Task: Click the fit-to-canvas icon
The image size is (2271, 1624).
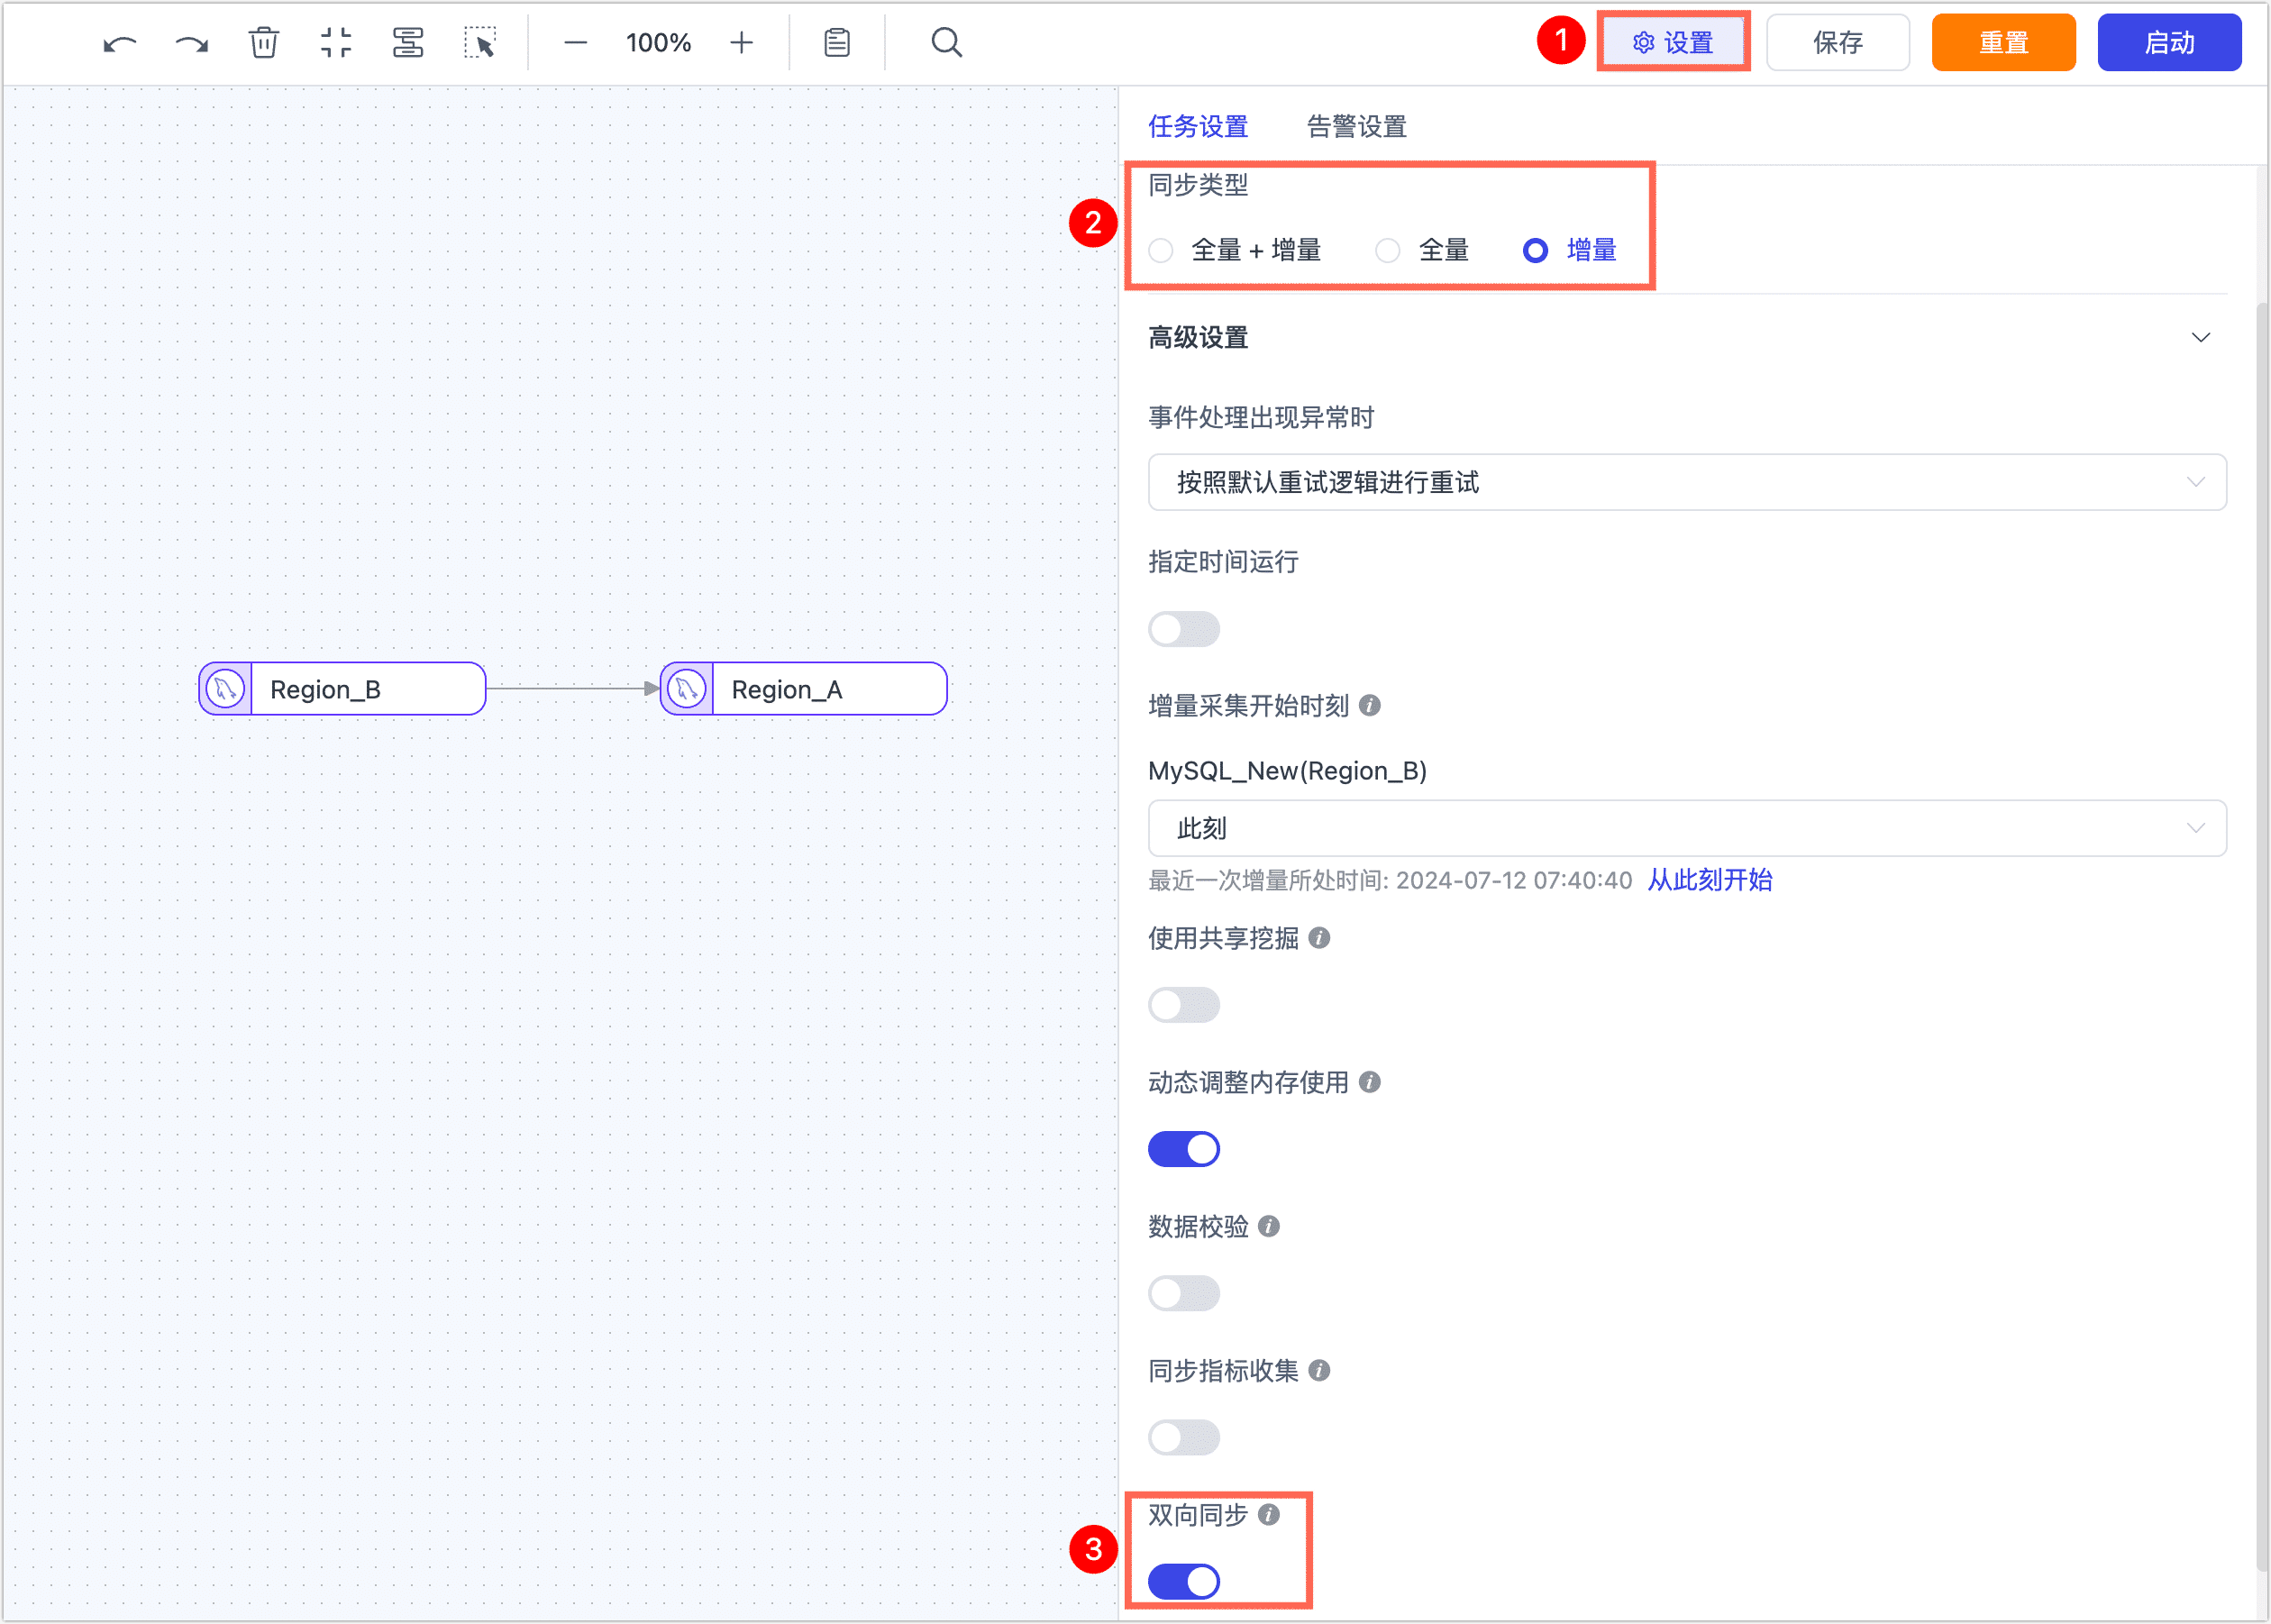Action: pyautogui.click(x=336, y=42)
